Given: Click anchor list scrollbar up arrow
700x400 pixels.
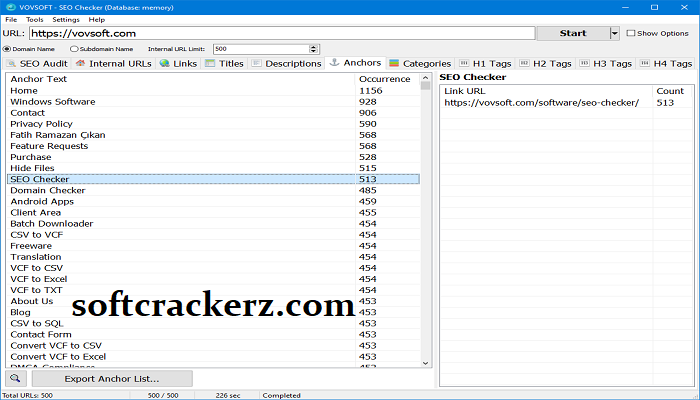Looking at the screenshot, I should (425, 78).
